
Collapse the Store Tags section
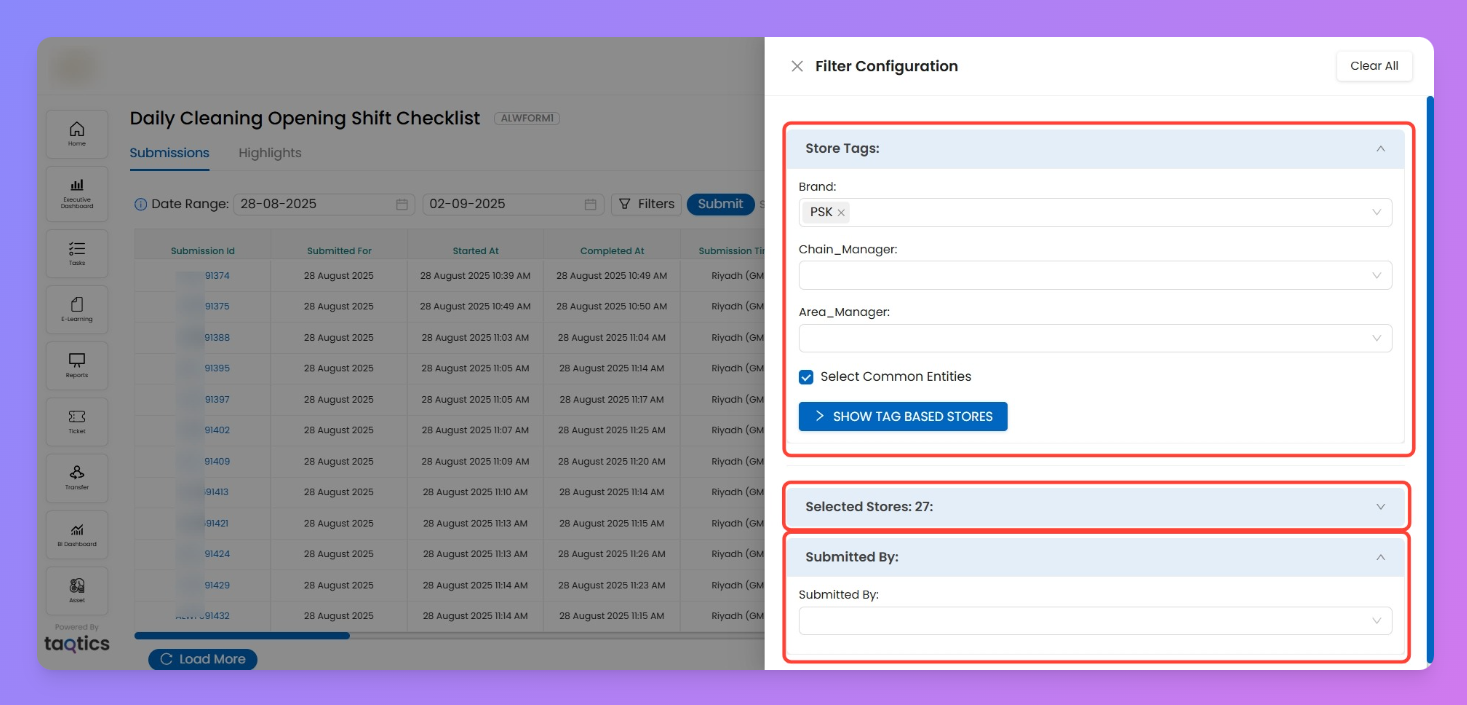pyautogui.click(x=1380, y=148)
